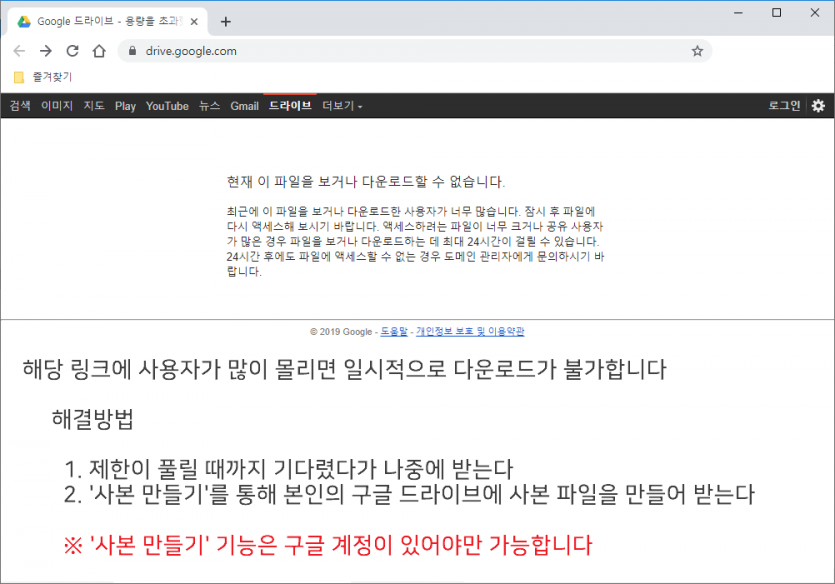Open 검색 in the Google bar
The width and height of the screenshot is (835, 584).
pos(20,106)
